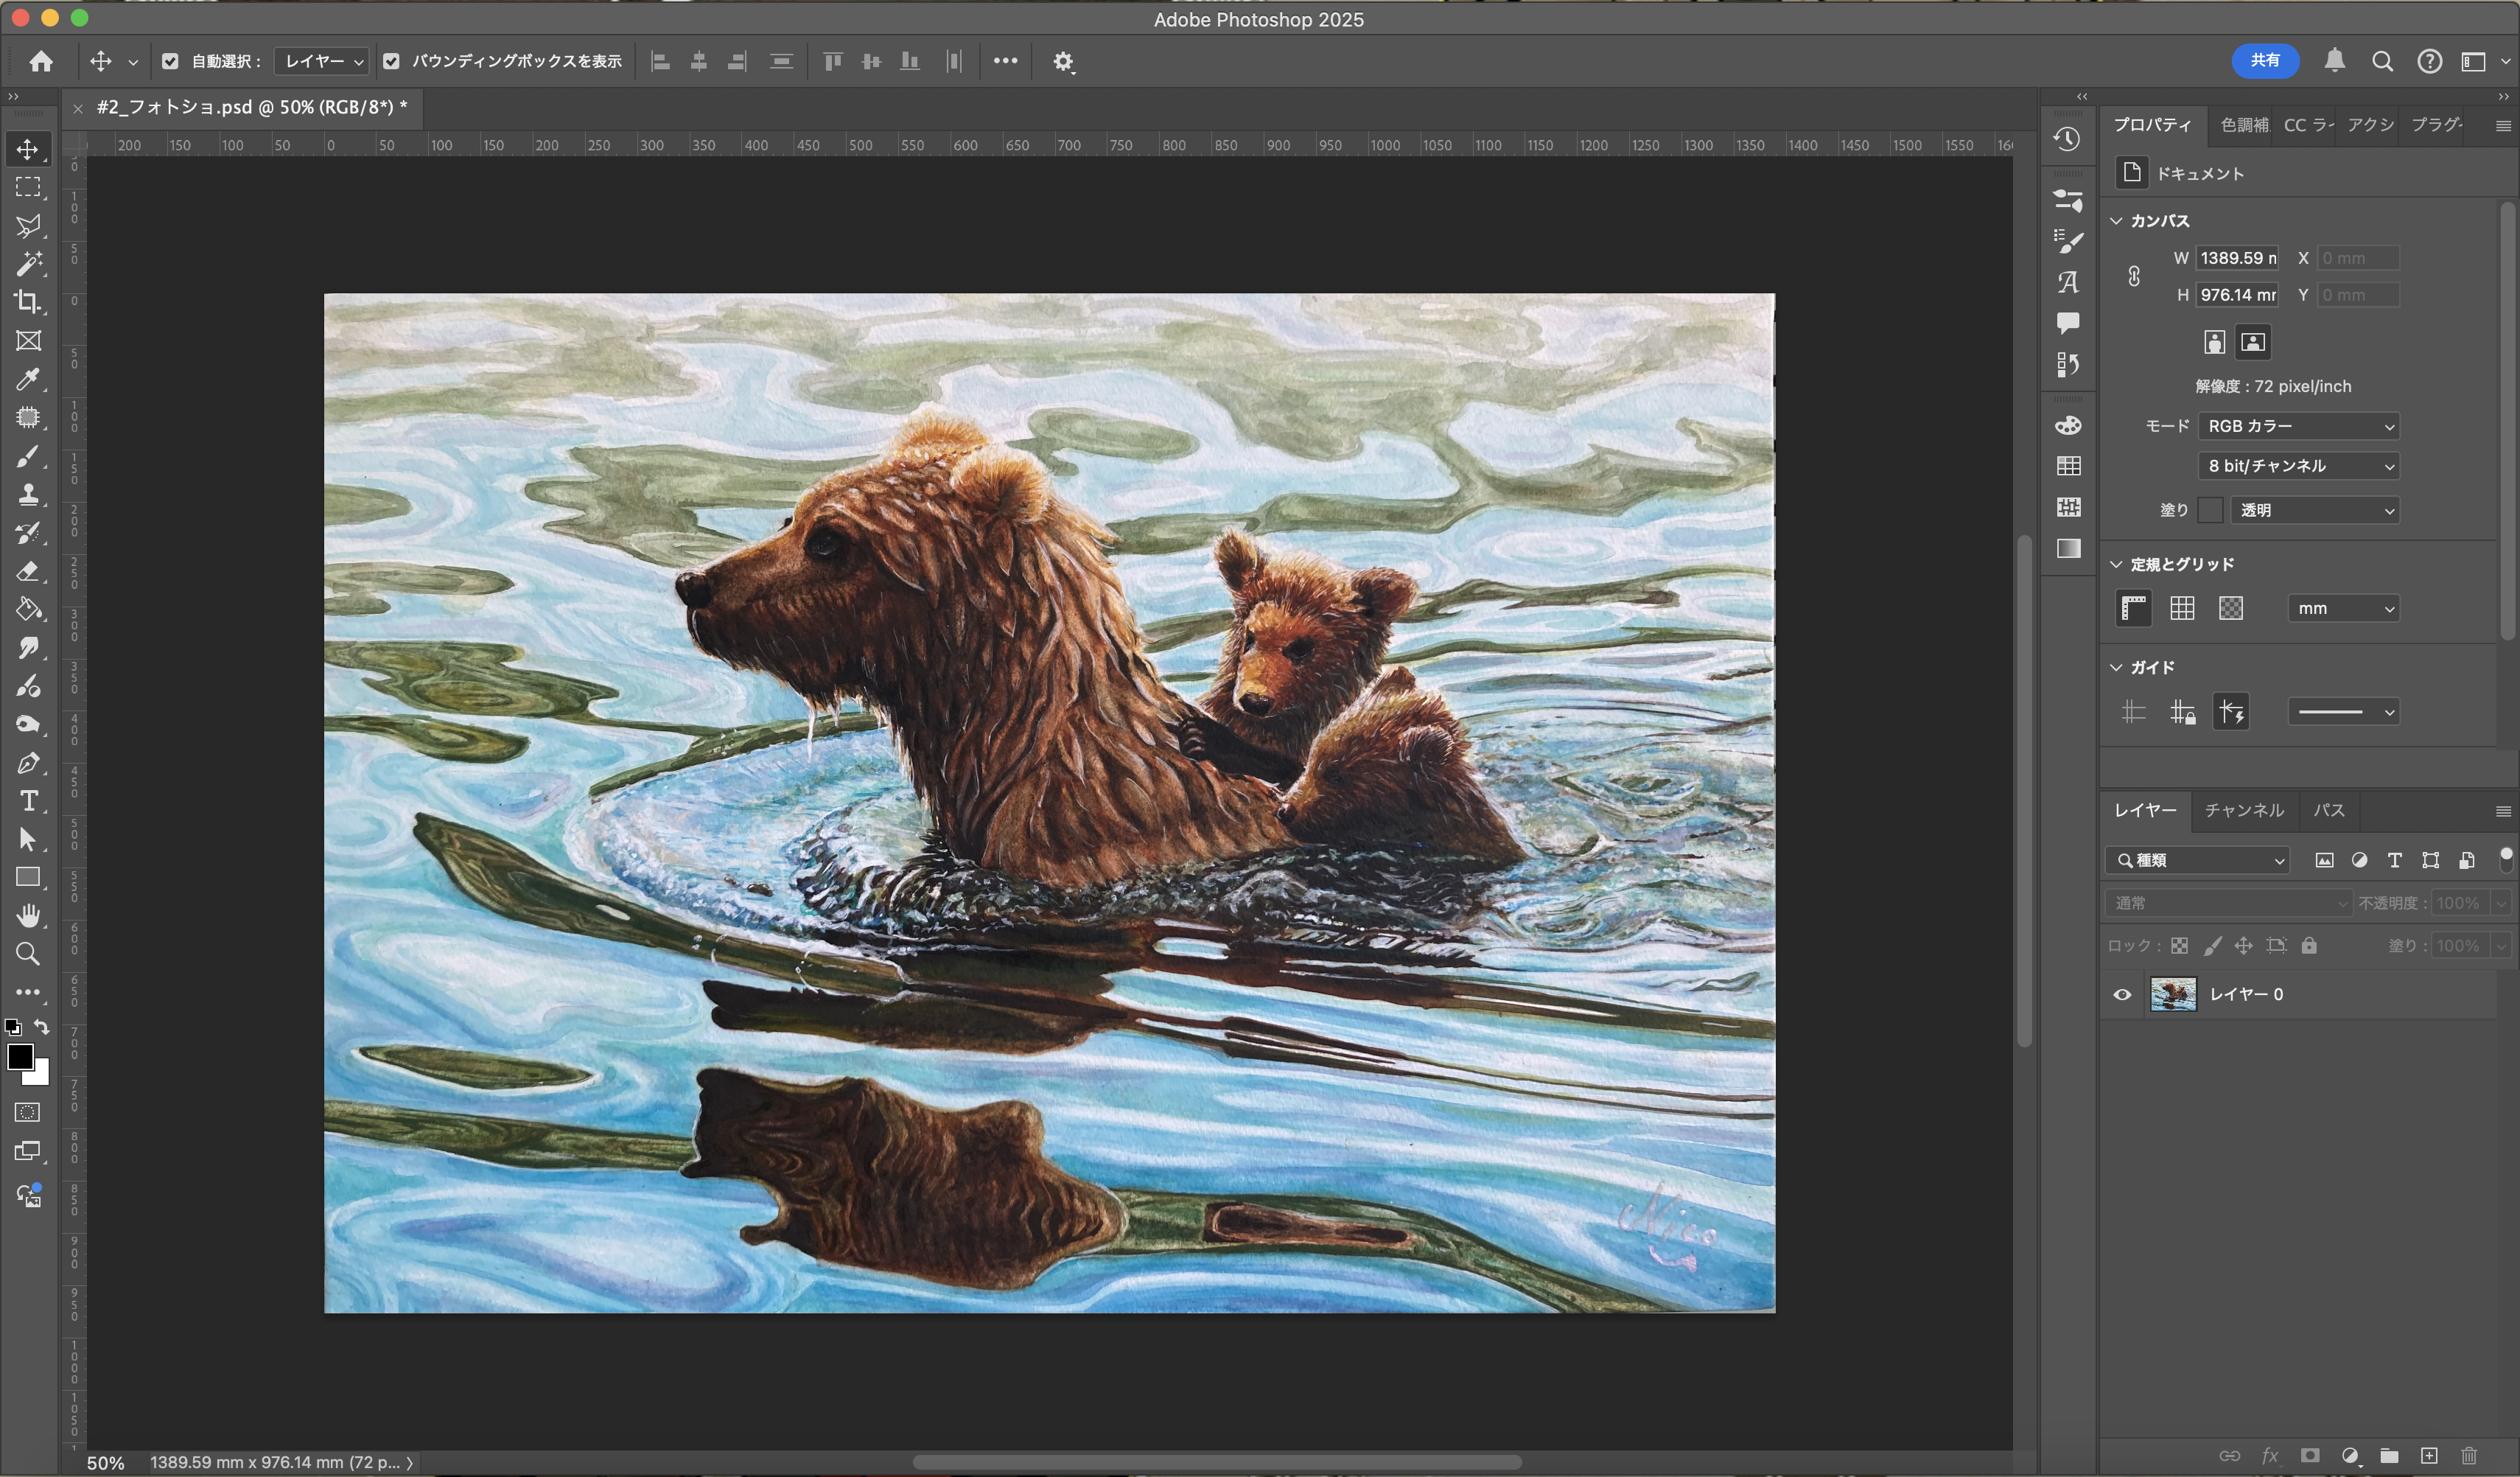The height and width of the screenshot is (1477, 2520).
Task: Select the Pen tool
Action: click(28, 763)
